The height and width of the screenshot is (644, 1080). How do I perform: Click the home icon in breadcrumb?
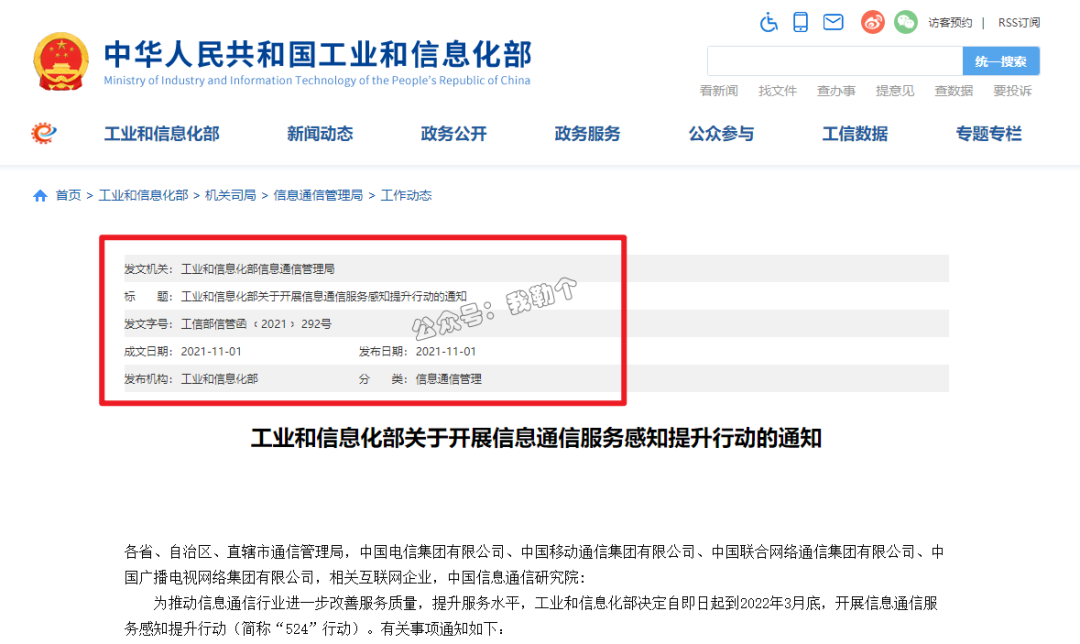point(40,196)
